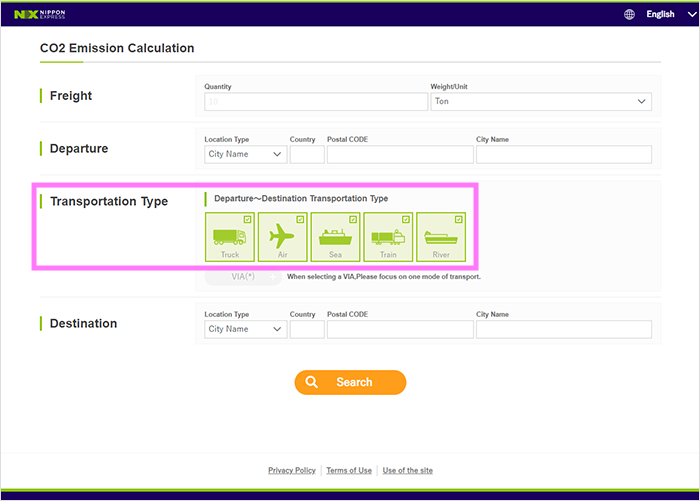The height and width of the screenshot is (501, 700).
Task: Uncheck the River option checkmark
Action: [x=459, y=219]
